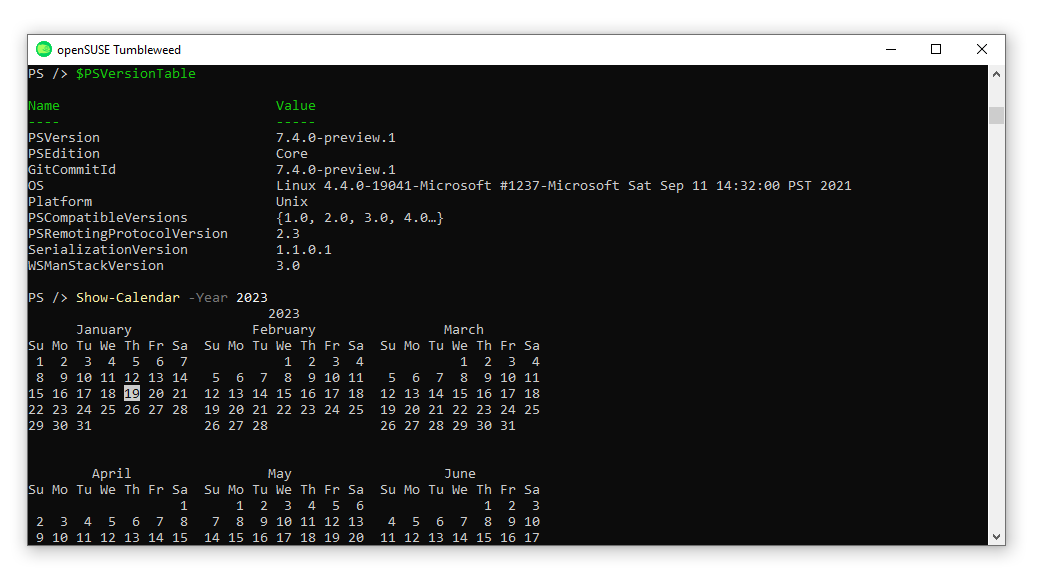The width and height of the screenshot is (1053, 584).
Task: Select the highlighted date 19 in January
Action: point(131,393)
